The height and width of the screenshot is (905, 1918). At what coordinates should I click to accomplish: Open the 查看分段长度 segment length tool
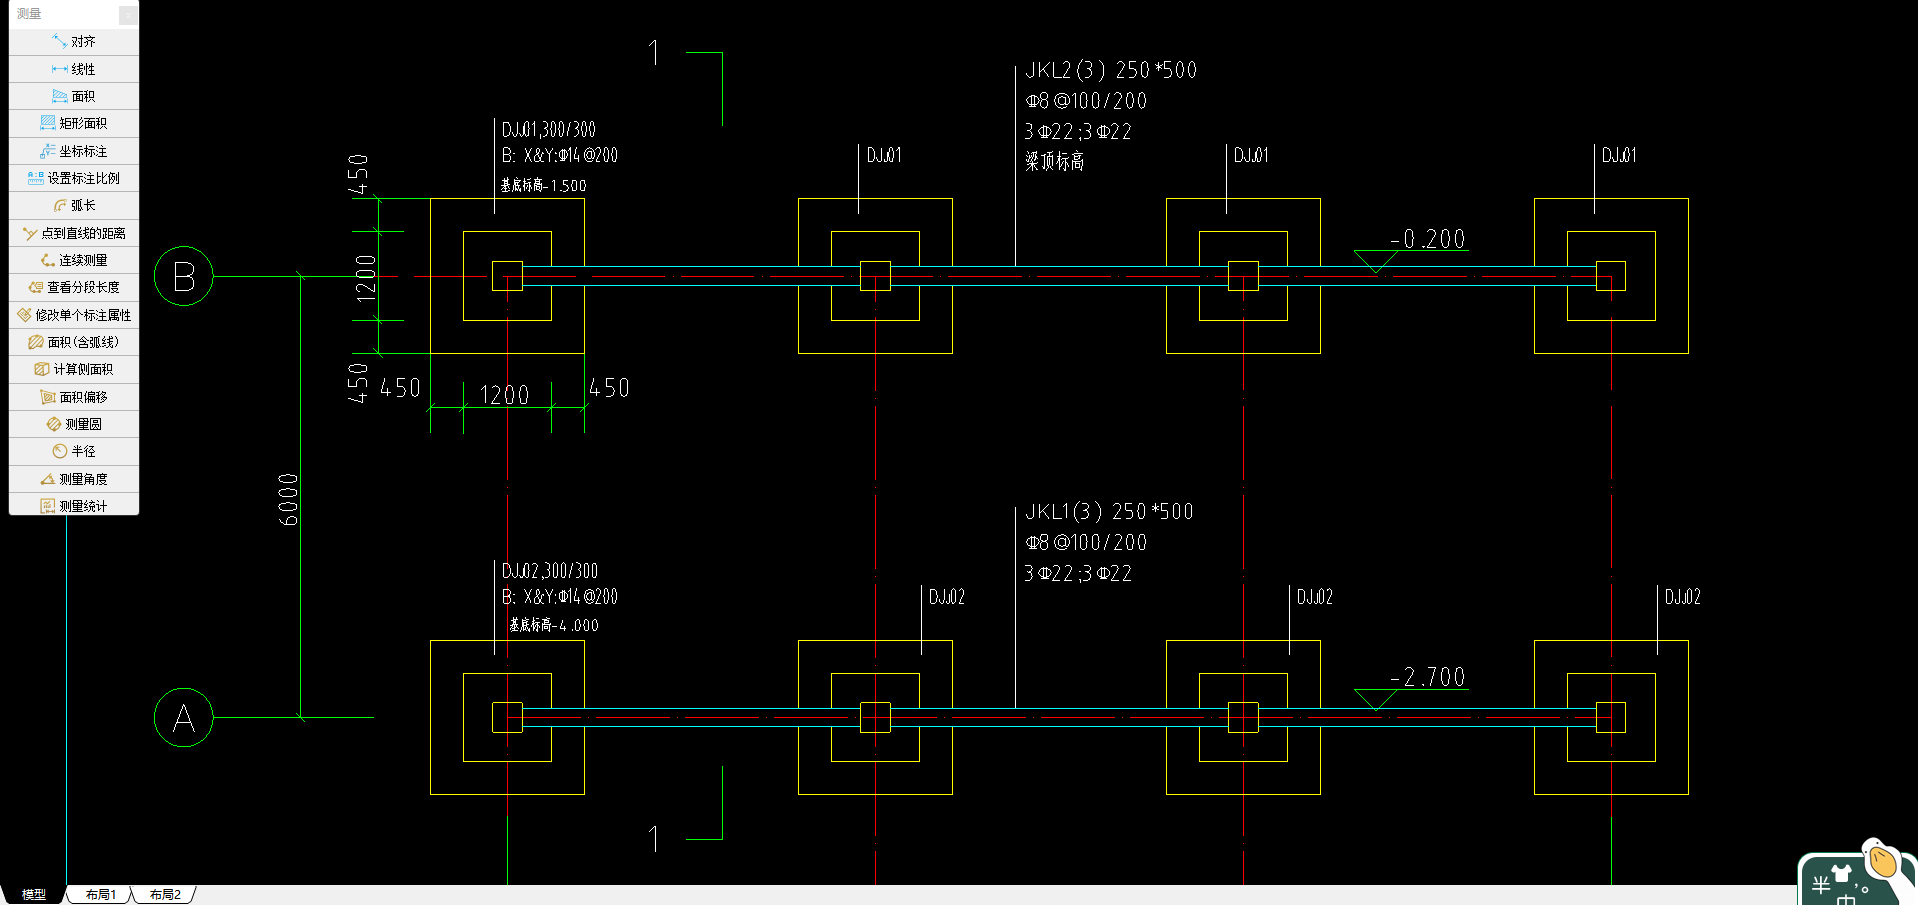74,287
